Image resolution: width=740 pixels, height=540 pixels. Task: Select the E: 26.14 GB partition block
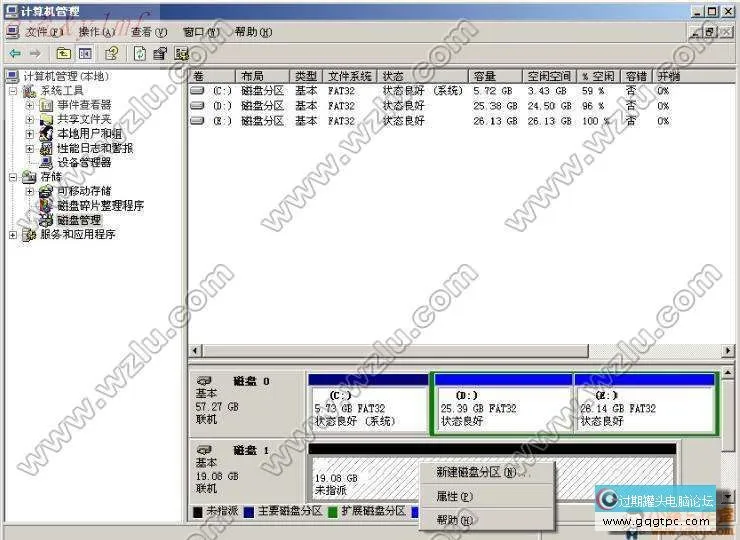[x=645, y=404]
